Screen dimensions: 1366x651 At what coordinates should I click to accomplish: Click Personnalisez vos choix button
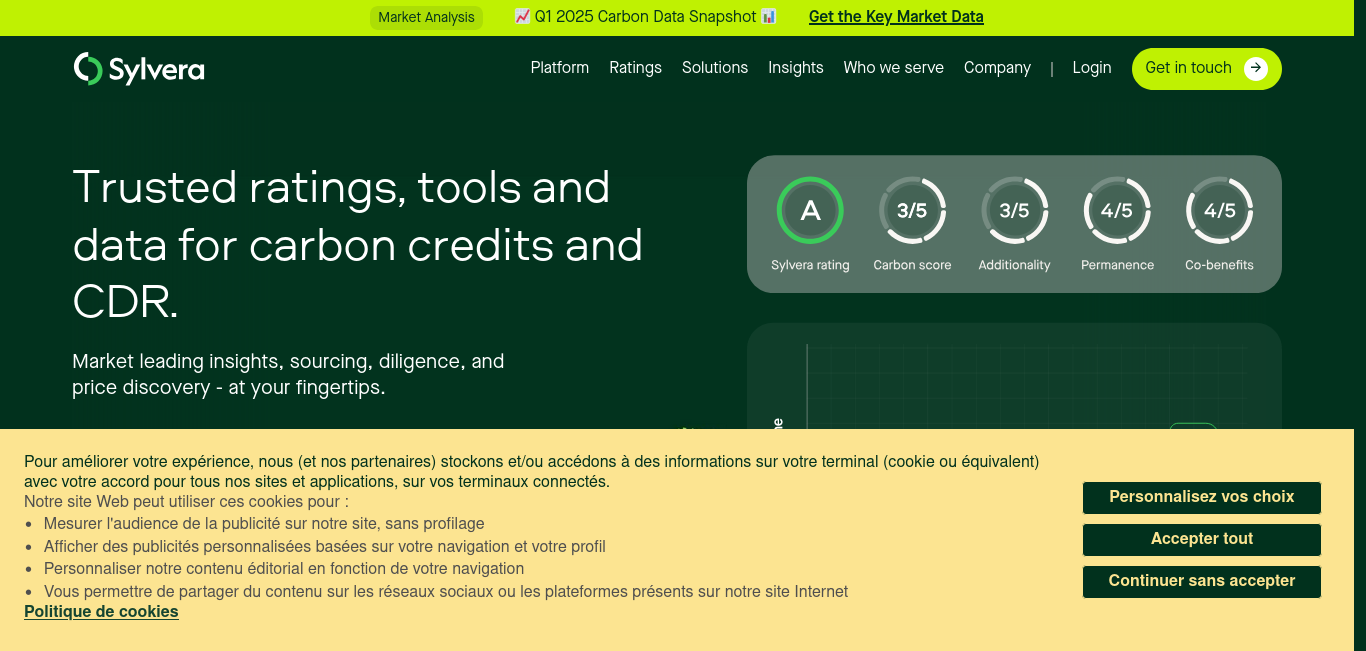[1202, 497]
